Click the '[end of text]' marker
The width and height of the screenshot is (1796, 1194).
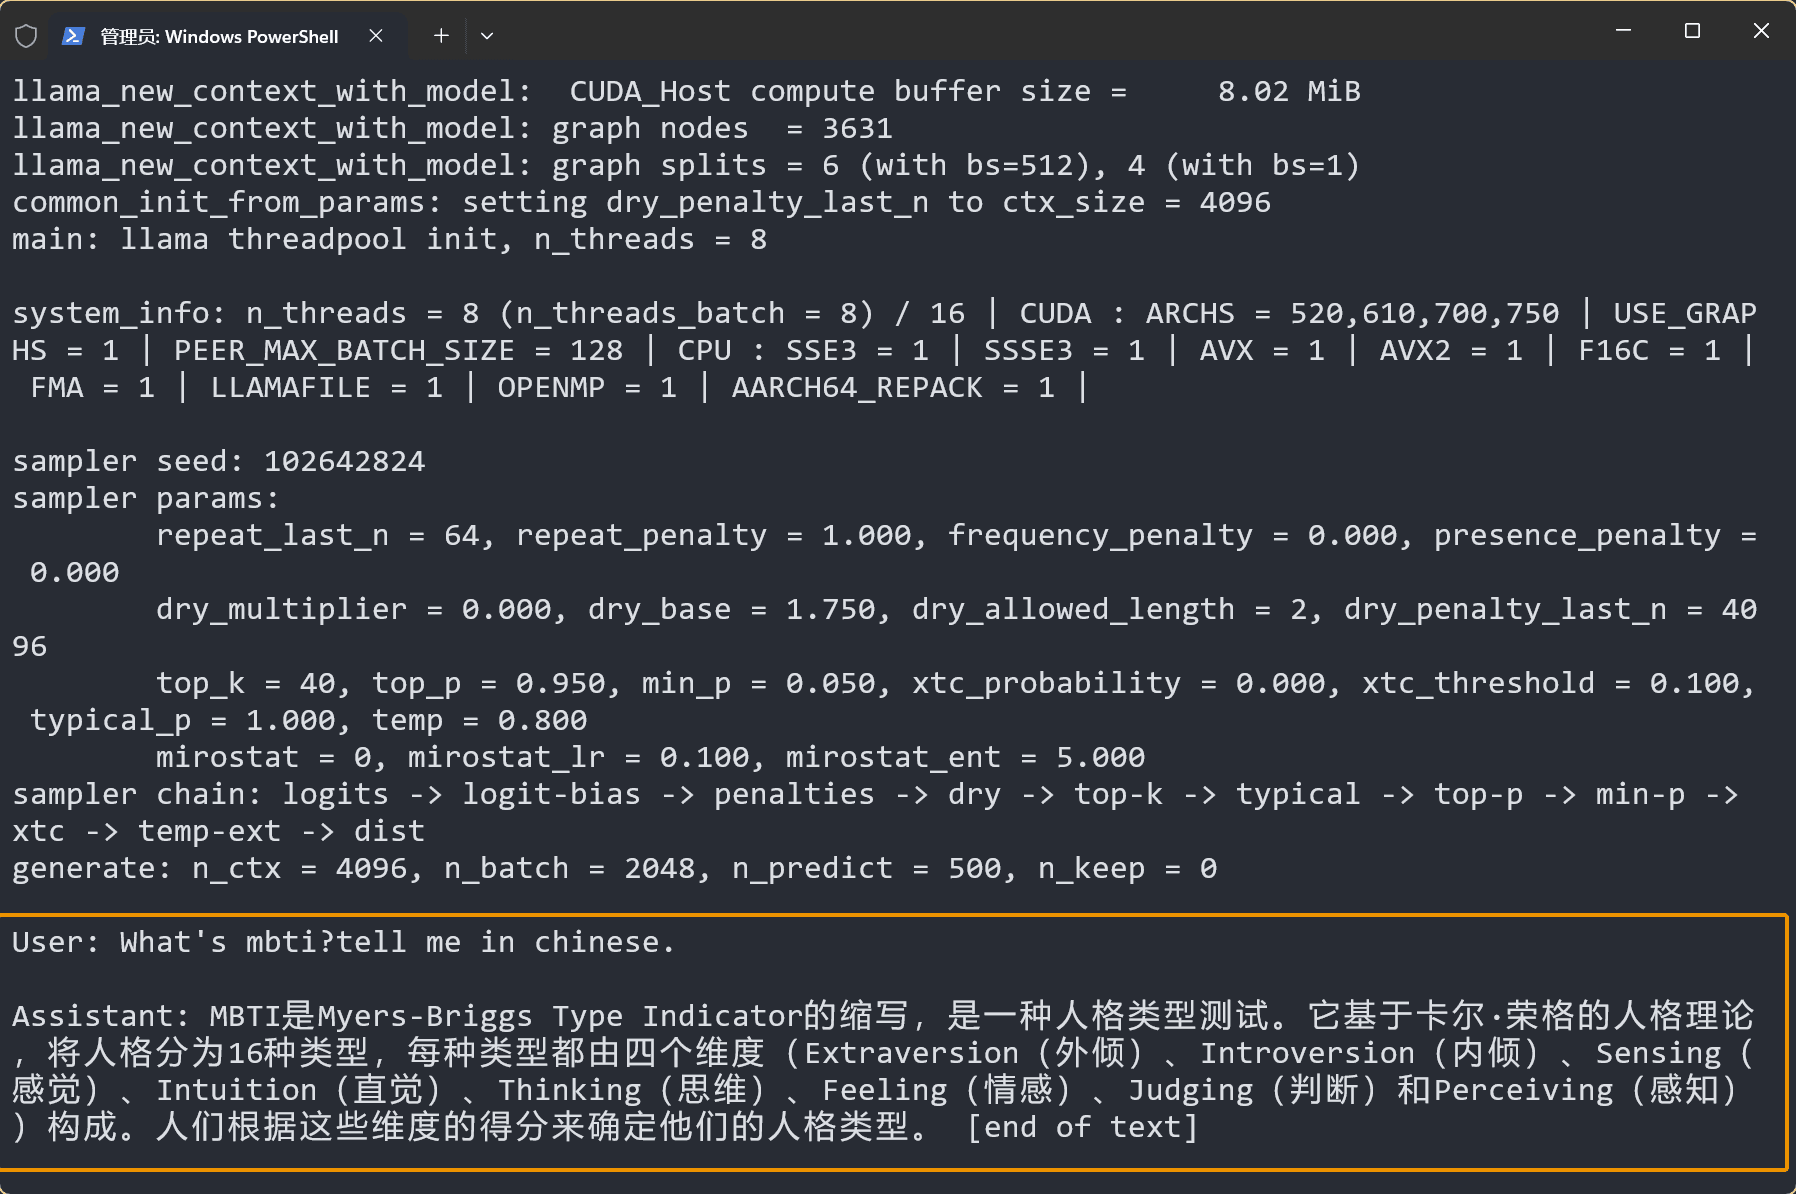(x=1082, y=1127)
